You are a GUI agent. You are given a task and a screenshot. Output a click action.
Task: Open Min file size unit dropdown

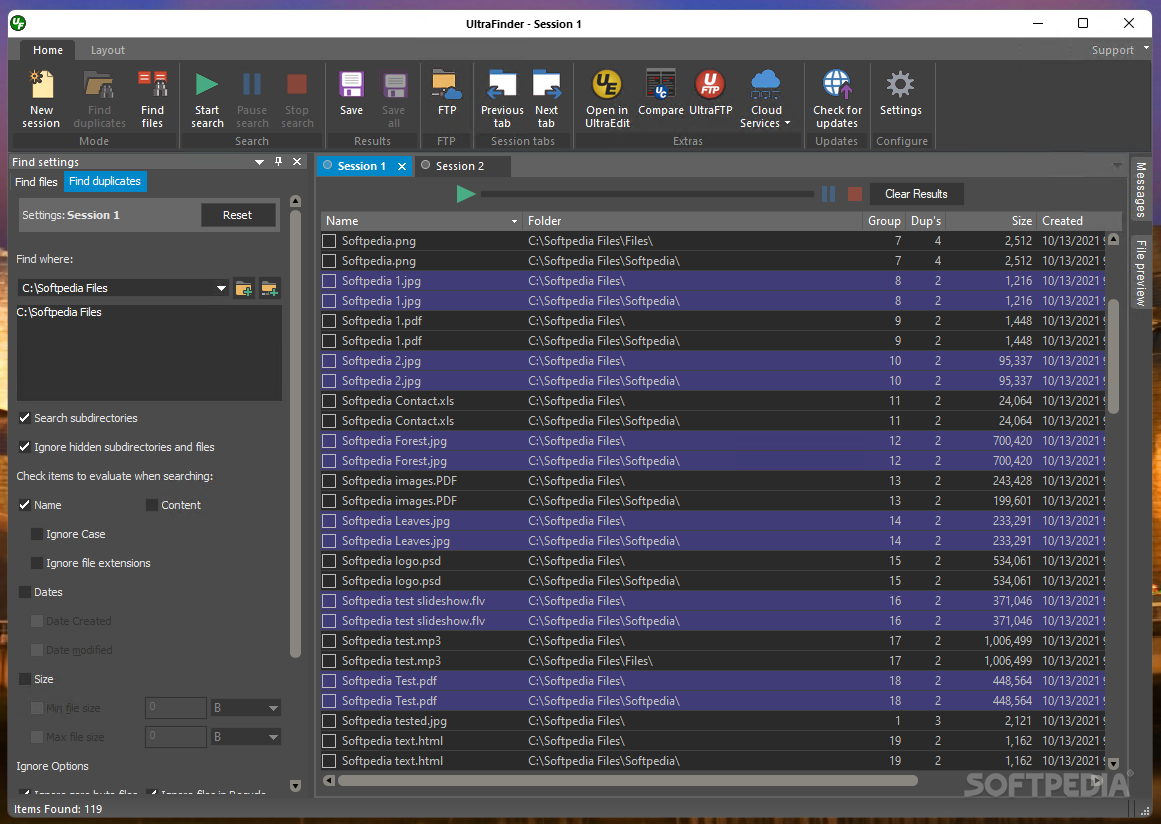pos(273,708)
